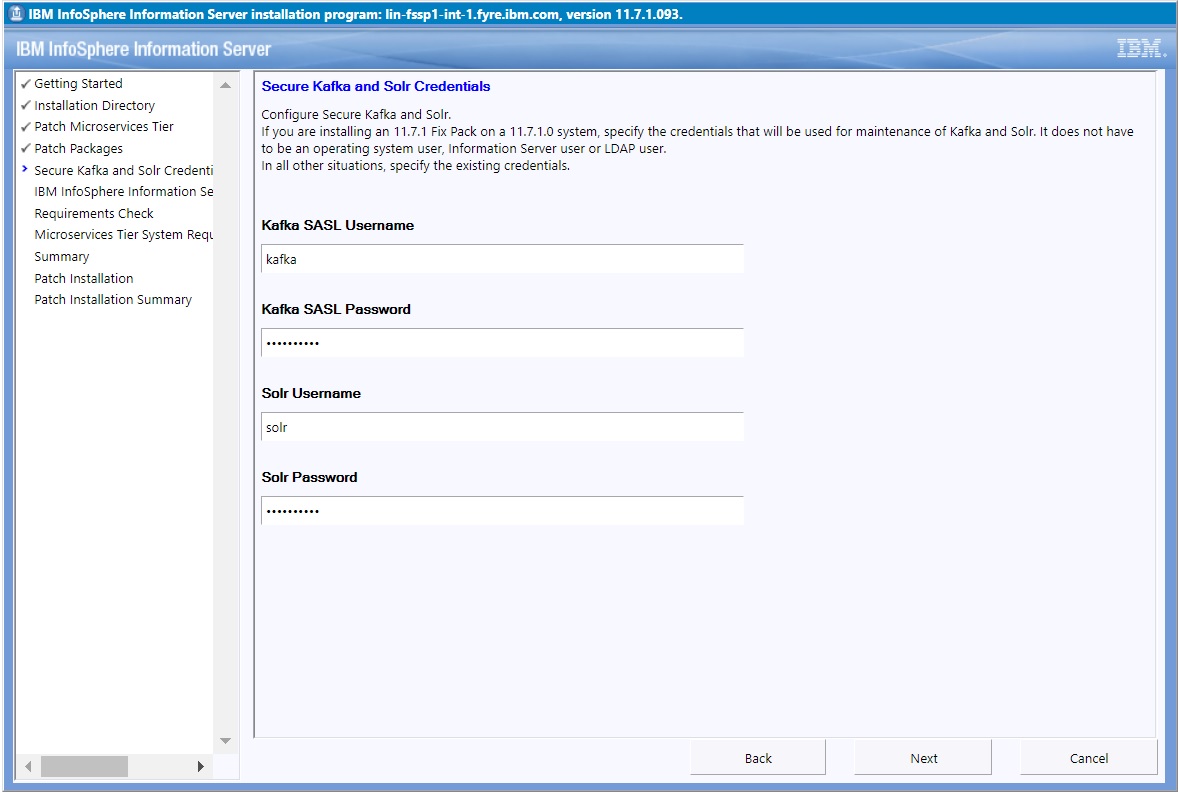Select the Patch Installation Summary step
Screen dimensions: 1178x792
(x=113, y=300)
